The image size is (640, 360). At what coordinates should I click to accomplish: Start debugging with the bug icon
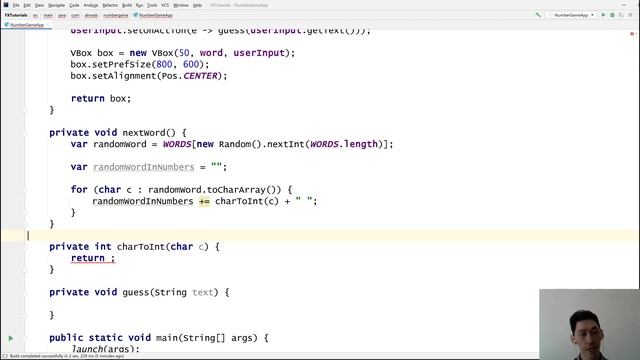click(612, 15)
